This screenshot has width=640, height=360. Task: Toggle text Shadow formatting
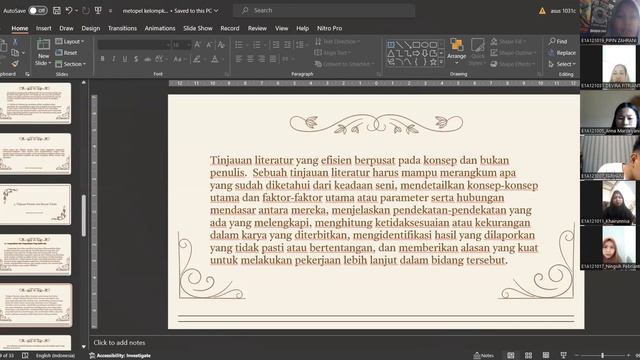pyautogui.click(x=136, y=59)
